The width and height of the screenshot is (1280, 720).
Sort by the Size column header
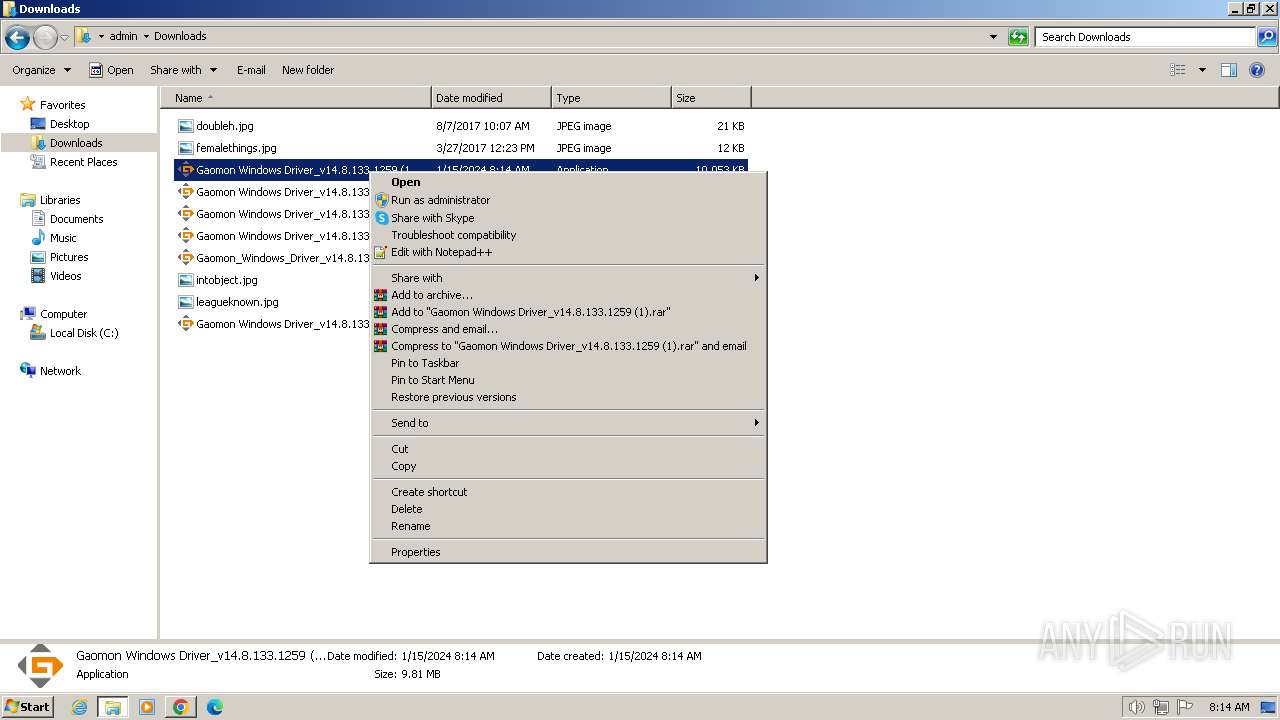click(x=711, y=98)
